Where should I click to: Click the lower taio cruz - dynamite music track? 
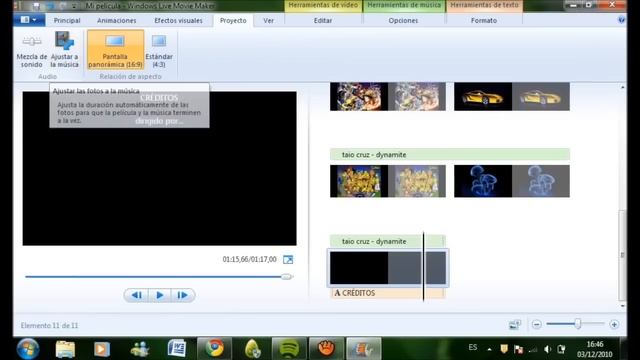pos(388,241)
